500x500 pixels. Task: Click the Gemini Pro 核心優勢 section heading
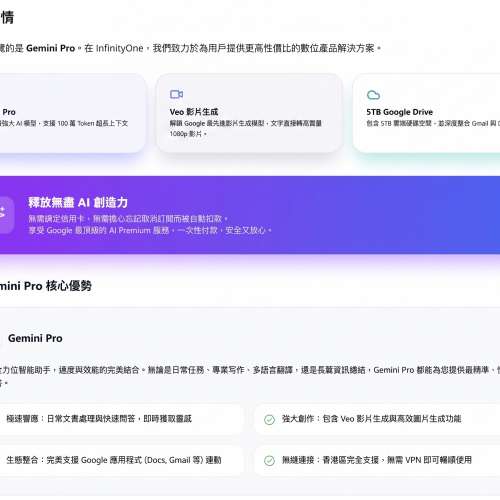46,286
